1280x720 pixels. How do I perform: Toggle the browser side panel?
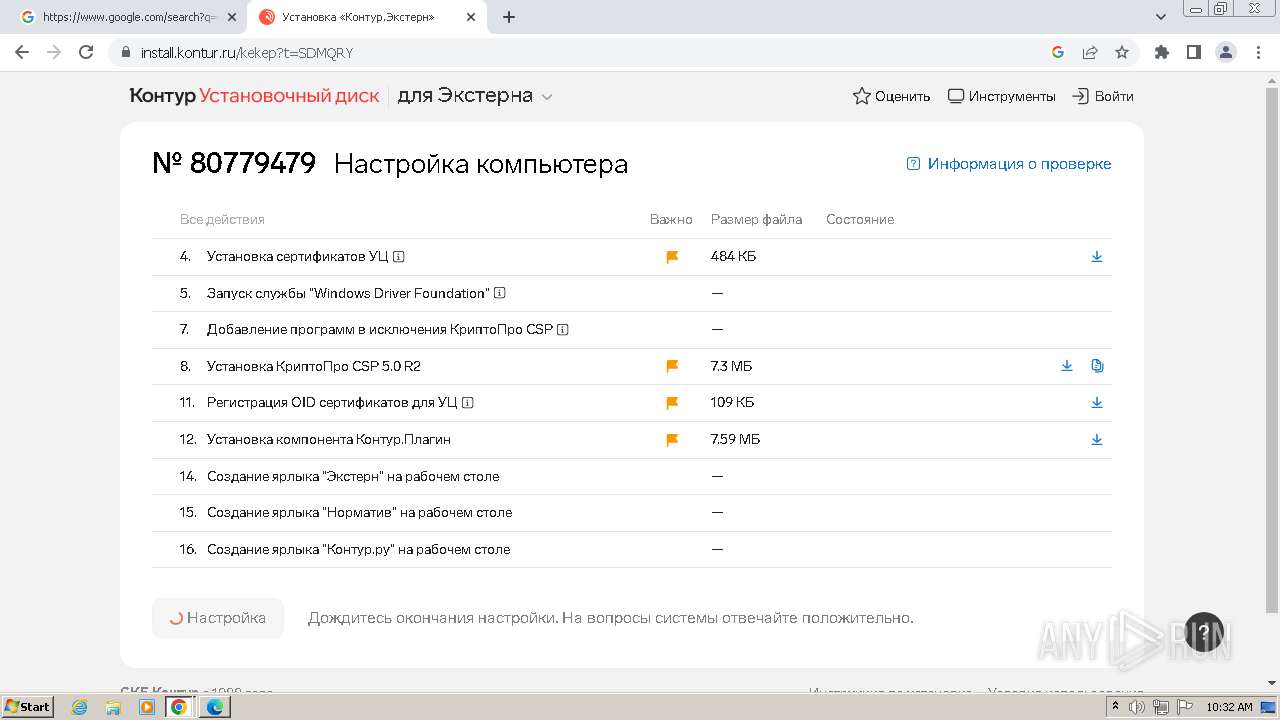click(1193, 52)
